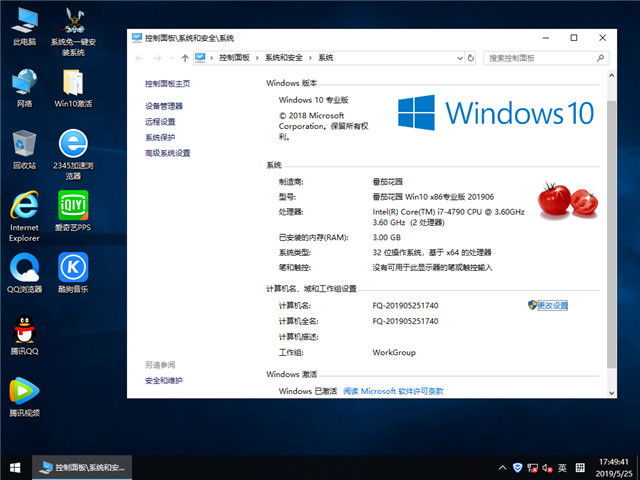Image resolution: width=640 pixels, height=480 pixels.
Task: Select the 网络 desktop icon
Action: (x=24, y=88)
